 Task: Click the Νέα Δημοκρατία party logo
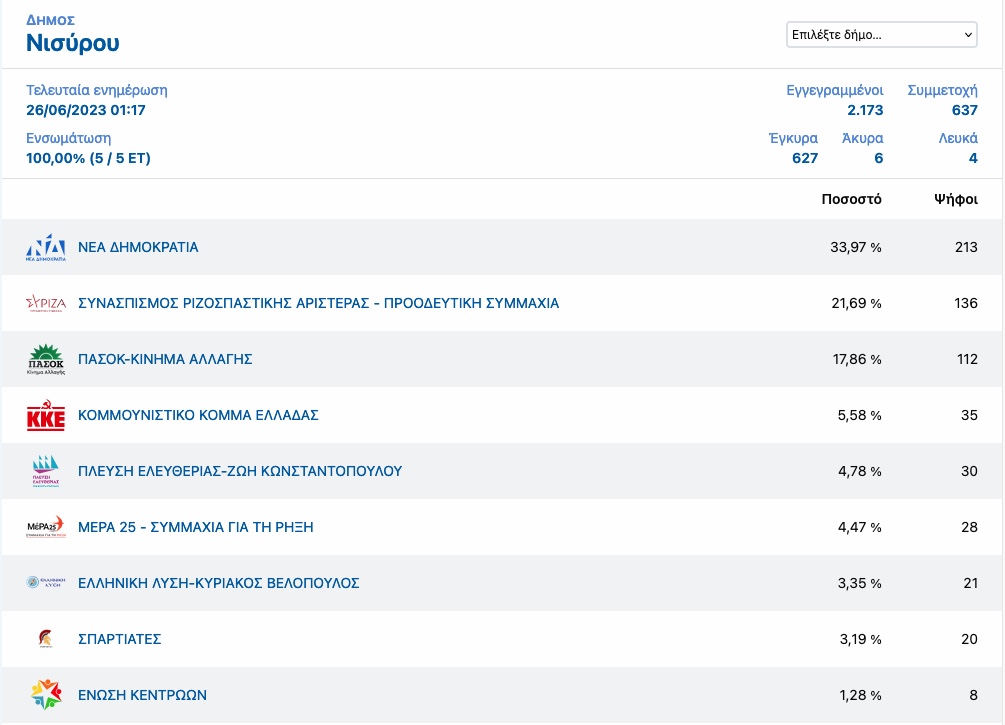(46, 247)
